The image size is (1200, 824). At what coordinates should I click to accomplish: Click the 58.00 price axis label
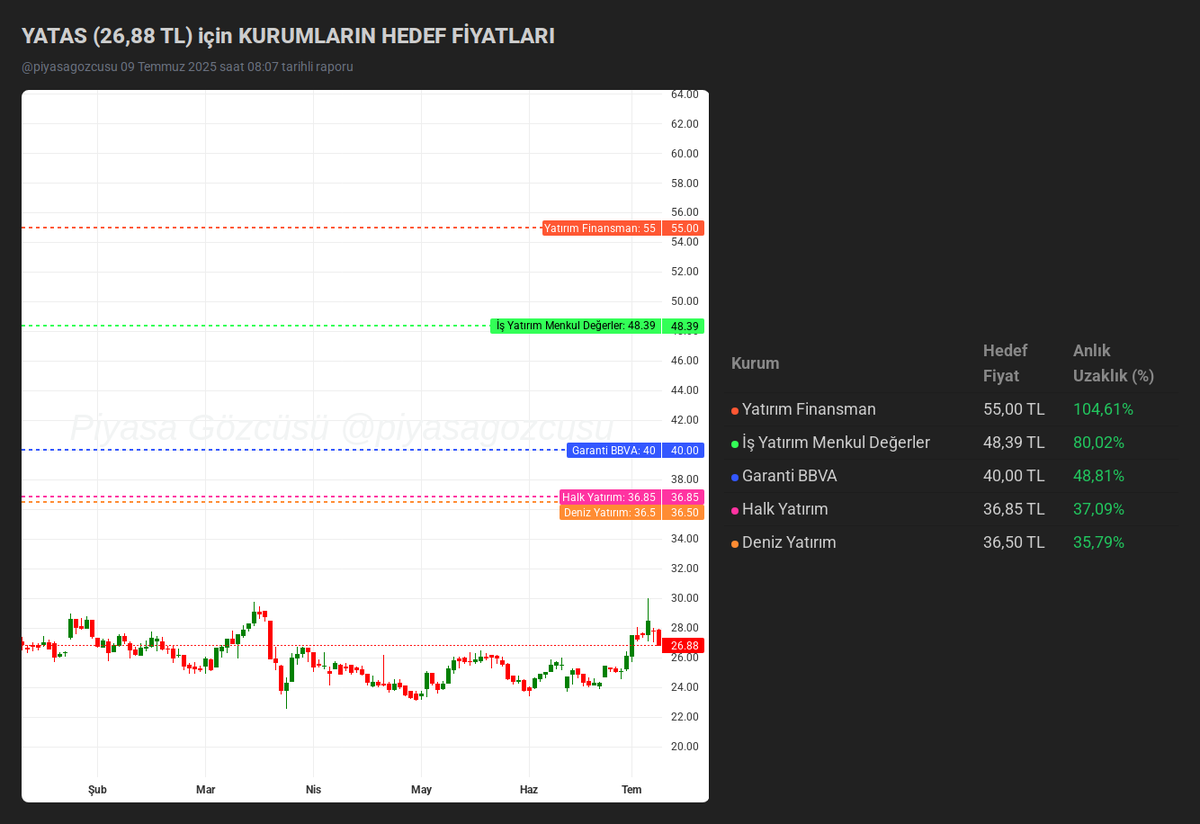point(684,183)
